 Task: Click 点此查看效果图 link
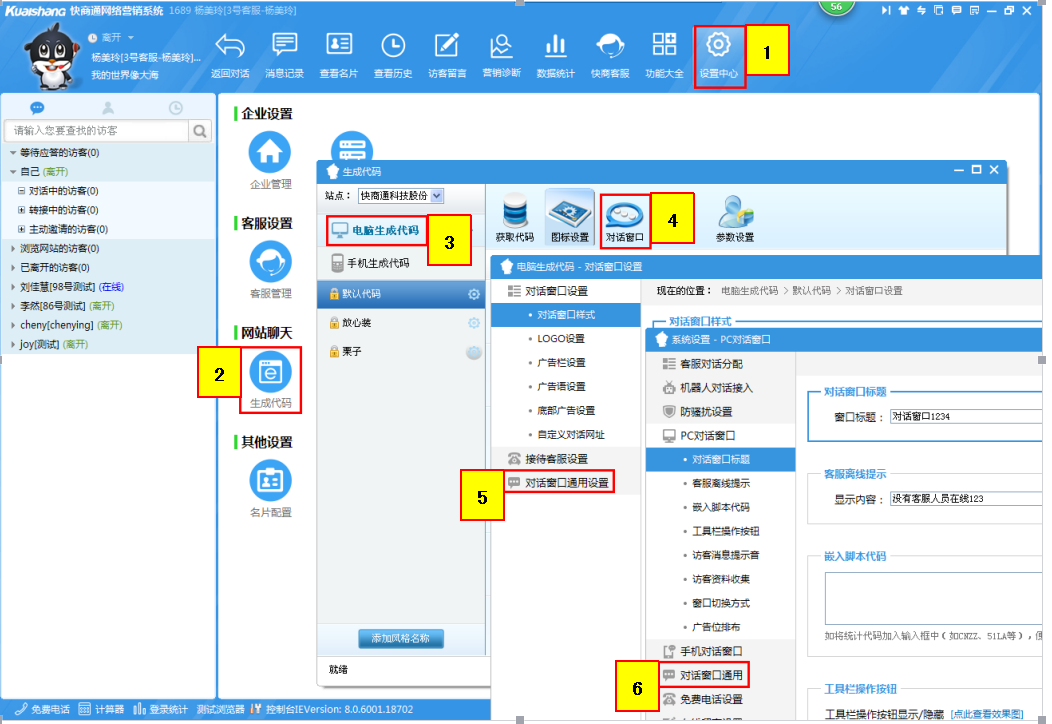[x=987, y=714]
